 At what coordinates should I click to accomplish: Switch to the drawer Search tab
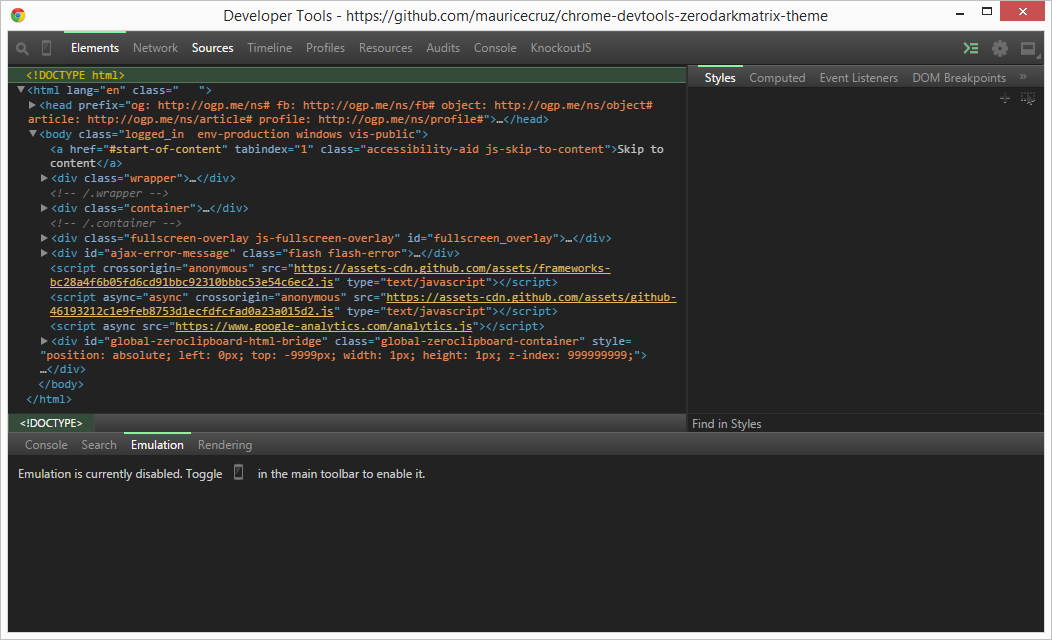[99, 445]
